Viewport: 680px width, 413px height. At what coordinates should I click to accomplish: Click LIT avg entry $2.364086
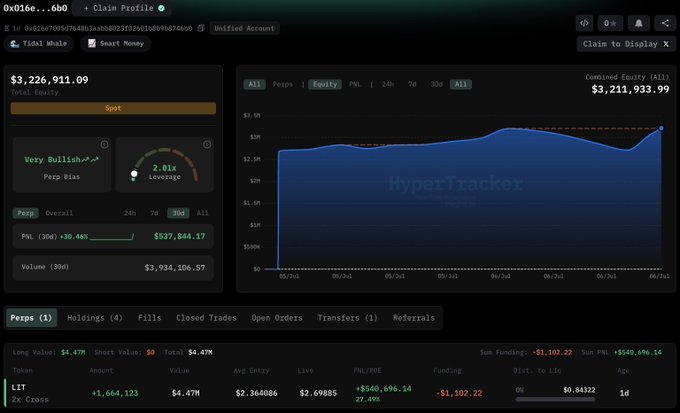pos(256,393)
